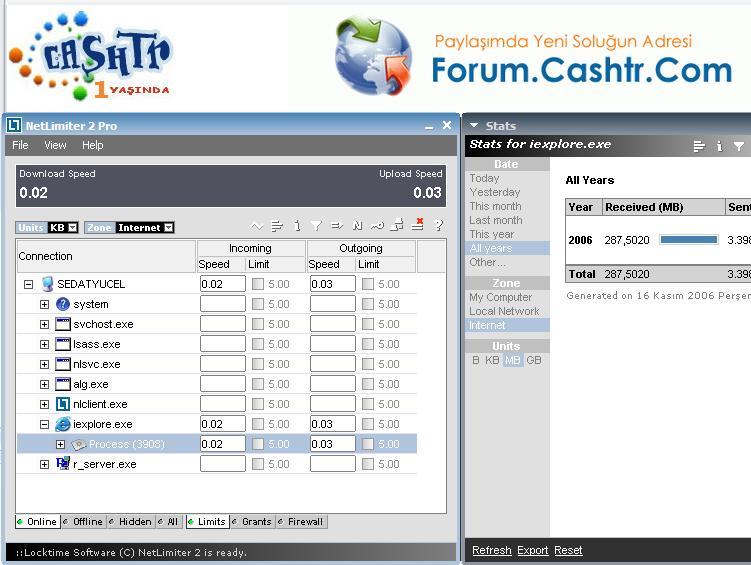The height and width of the screenshot is (565, 751).
Task: Click the nlclient.exe NetLimiter icon
Action: pos(63,404)
